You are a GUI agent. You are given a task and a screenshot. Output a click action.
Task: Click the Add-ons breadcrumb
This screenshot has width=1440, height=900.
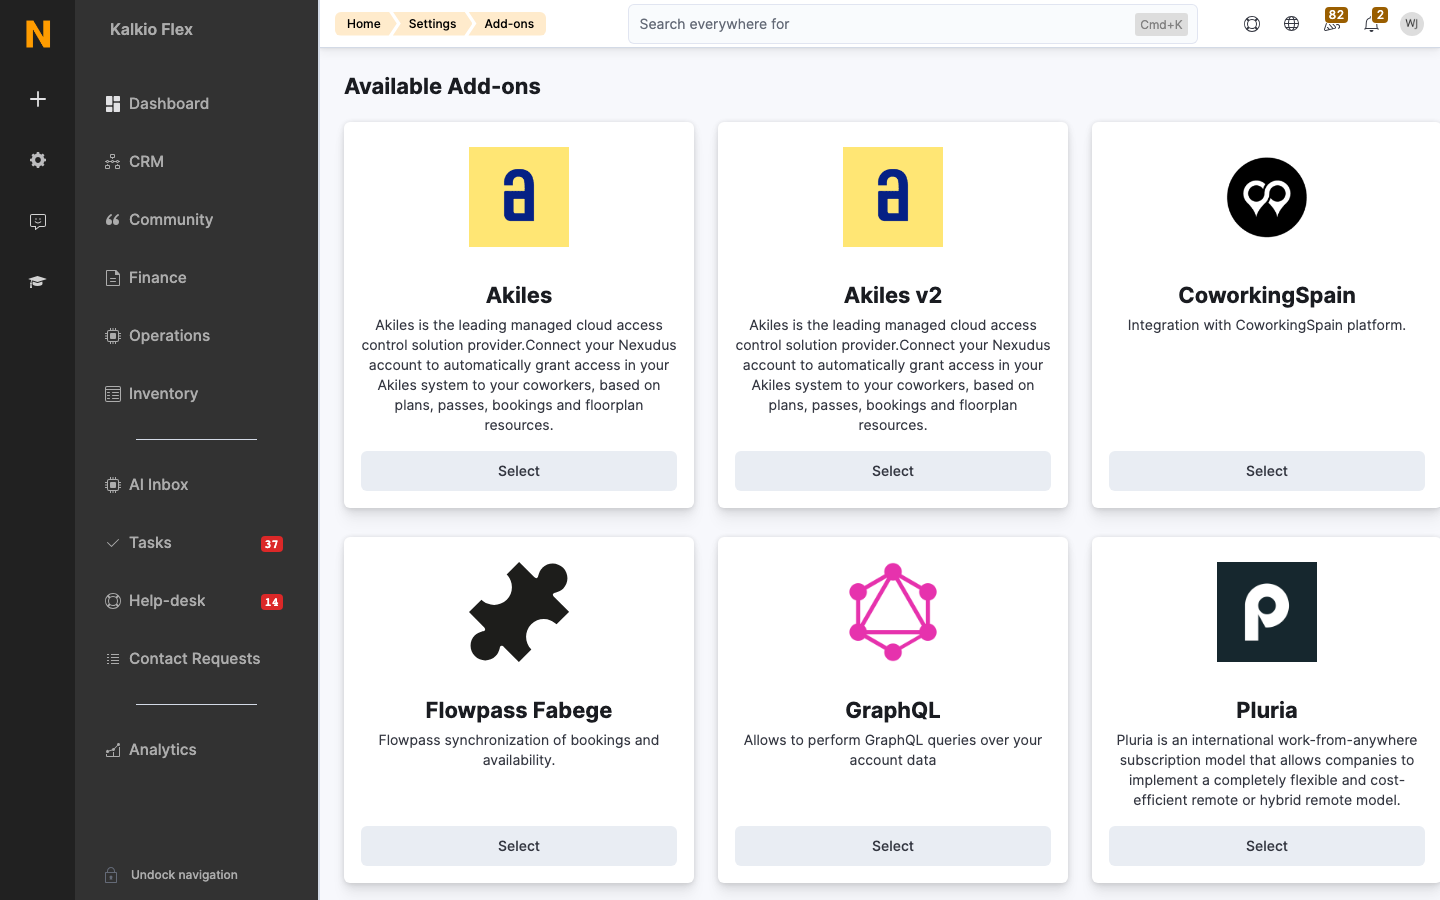point(509,24)
